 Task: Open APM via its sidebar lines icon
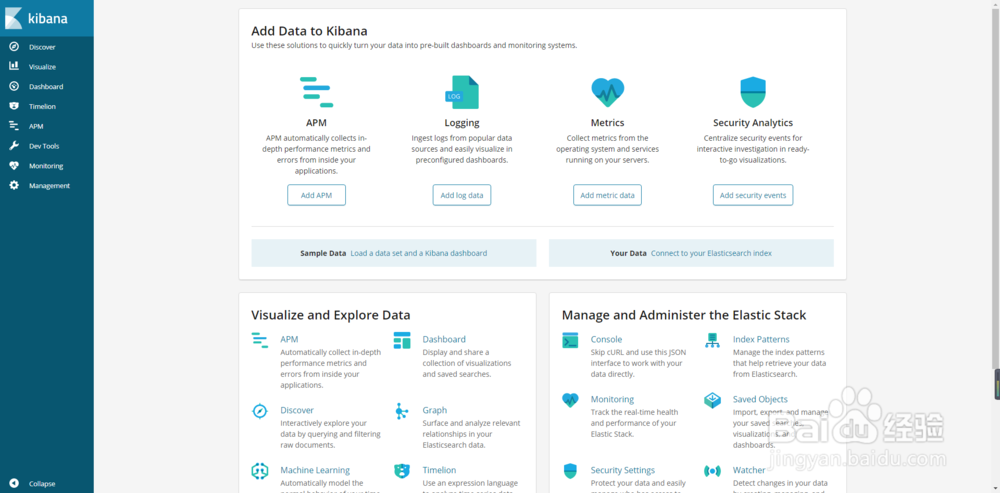coord(14,126)
